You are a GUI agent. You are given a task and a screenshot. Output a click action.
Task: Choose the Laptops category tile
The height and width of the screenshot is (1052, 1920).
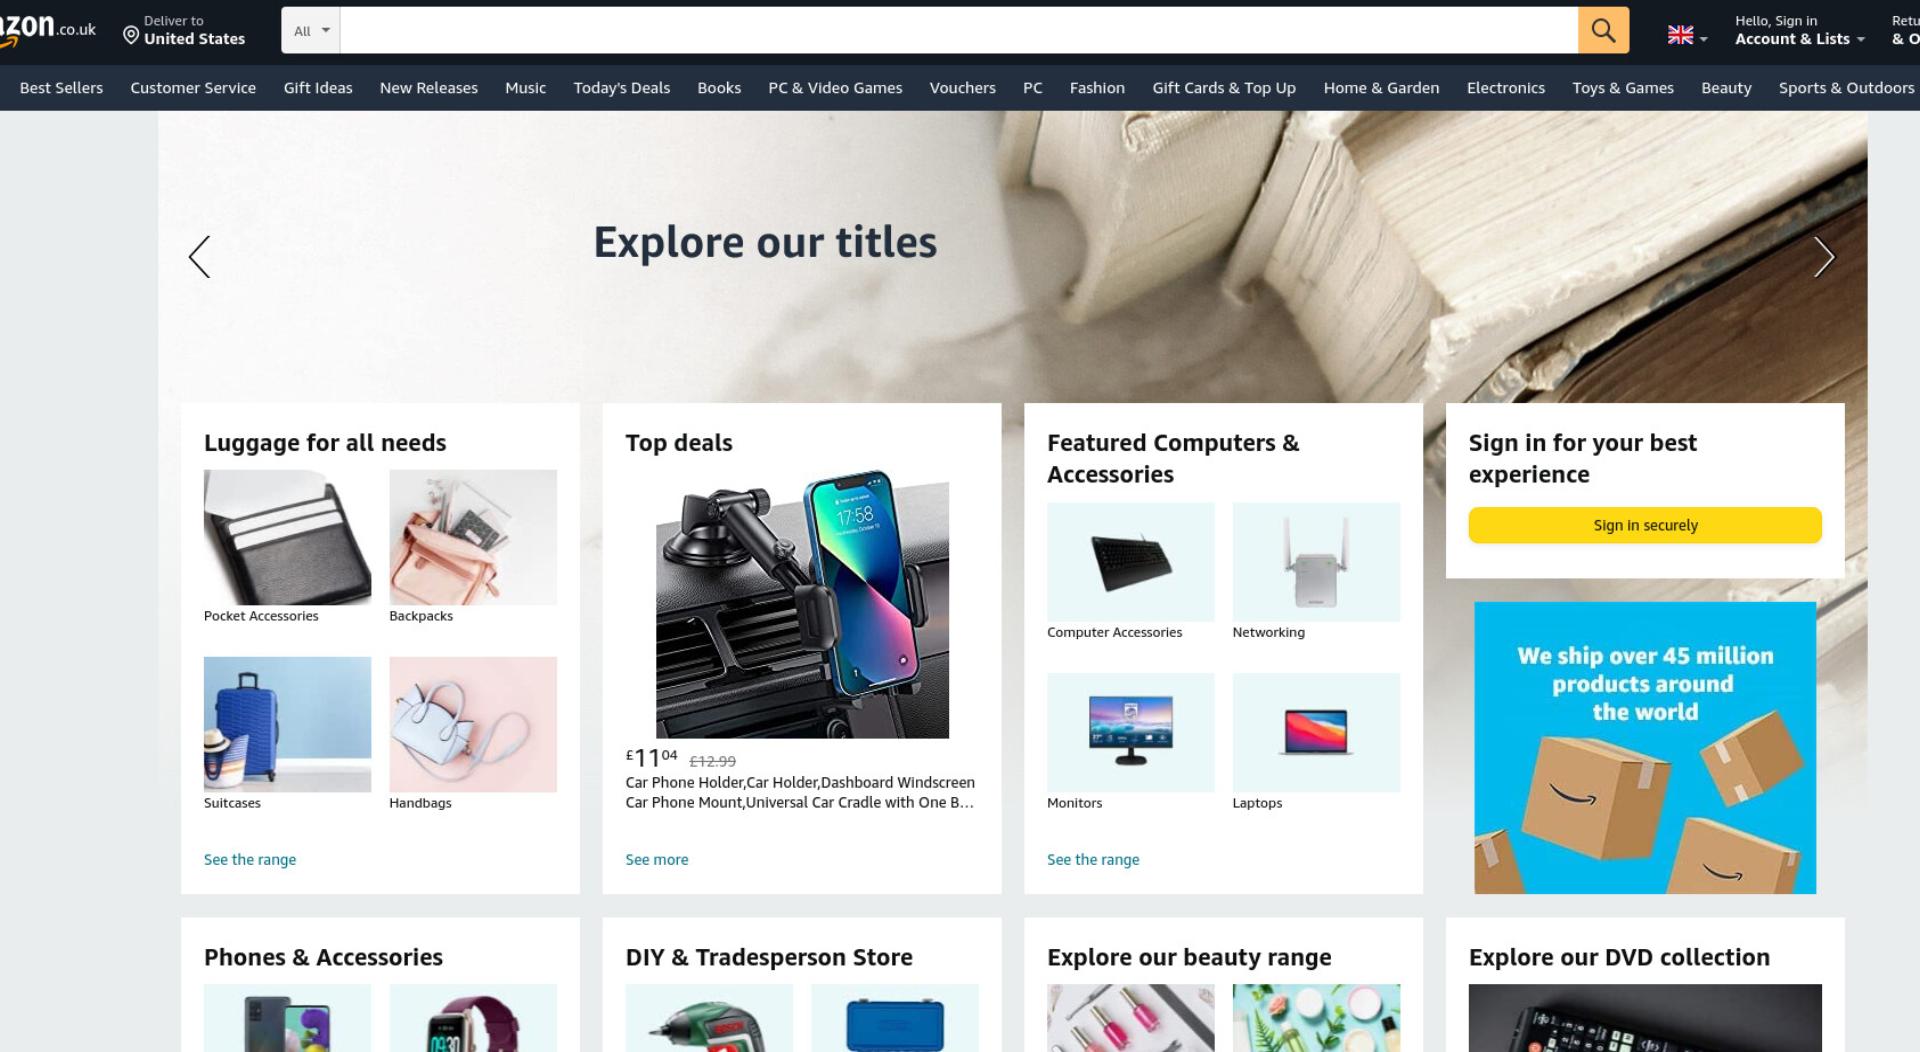[x=1316, y=732]
